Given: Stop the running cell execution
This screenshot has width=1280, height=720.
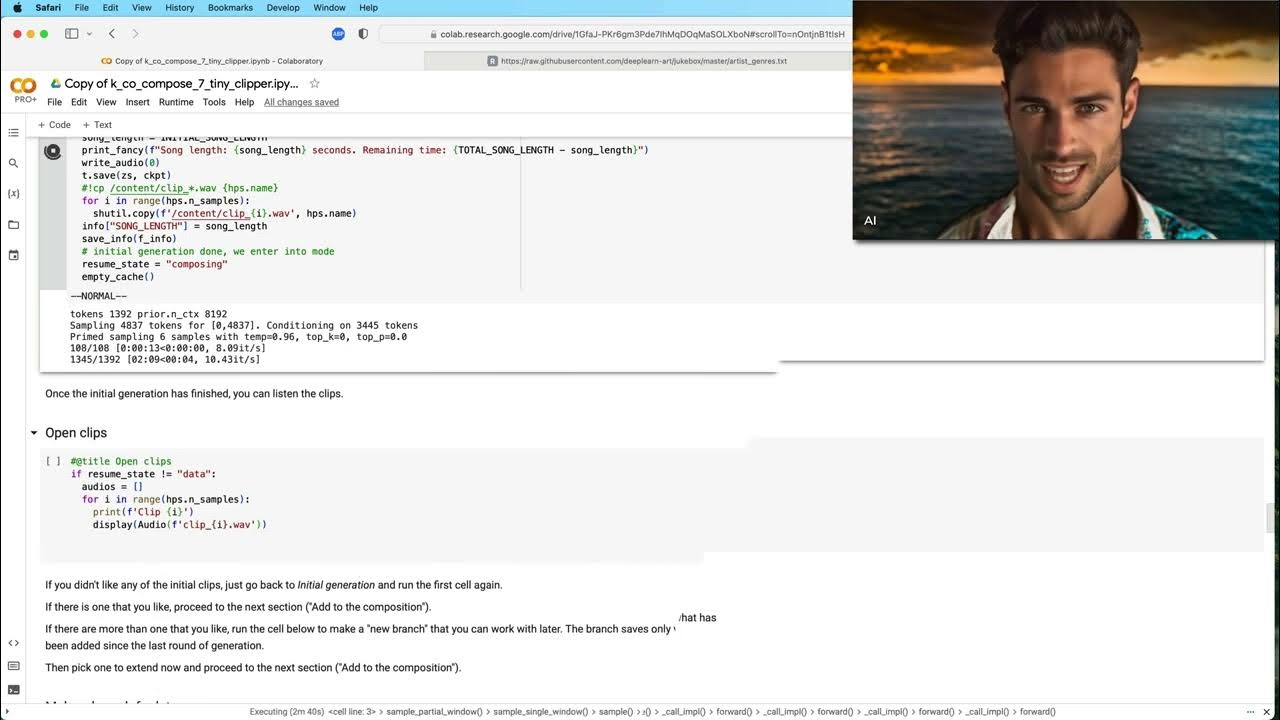Looking at the screenshot, I should [x=53, y=152].
